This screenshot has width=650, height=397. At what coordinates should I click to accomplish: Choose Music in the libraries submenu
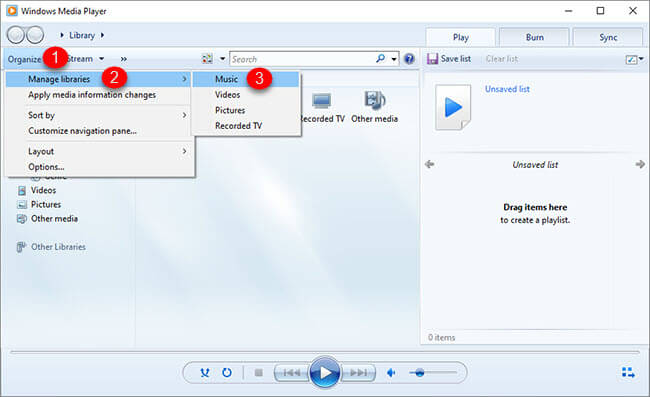tap(246, 79)
